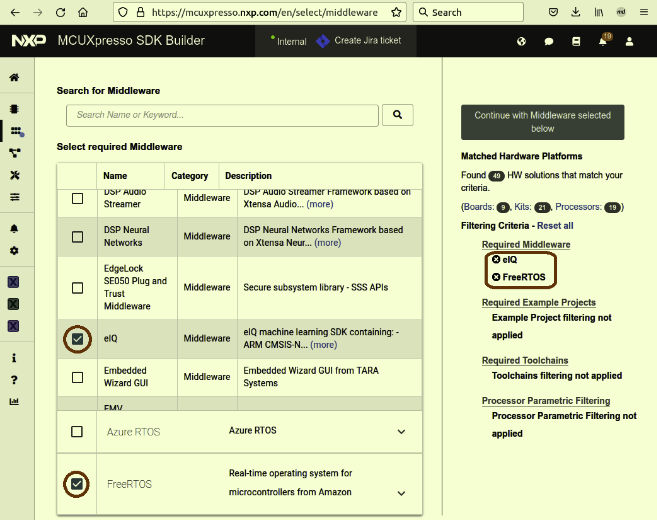Click the site lock padlock icon
657x520 pixels.
(141, 12)
